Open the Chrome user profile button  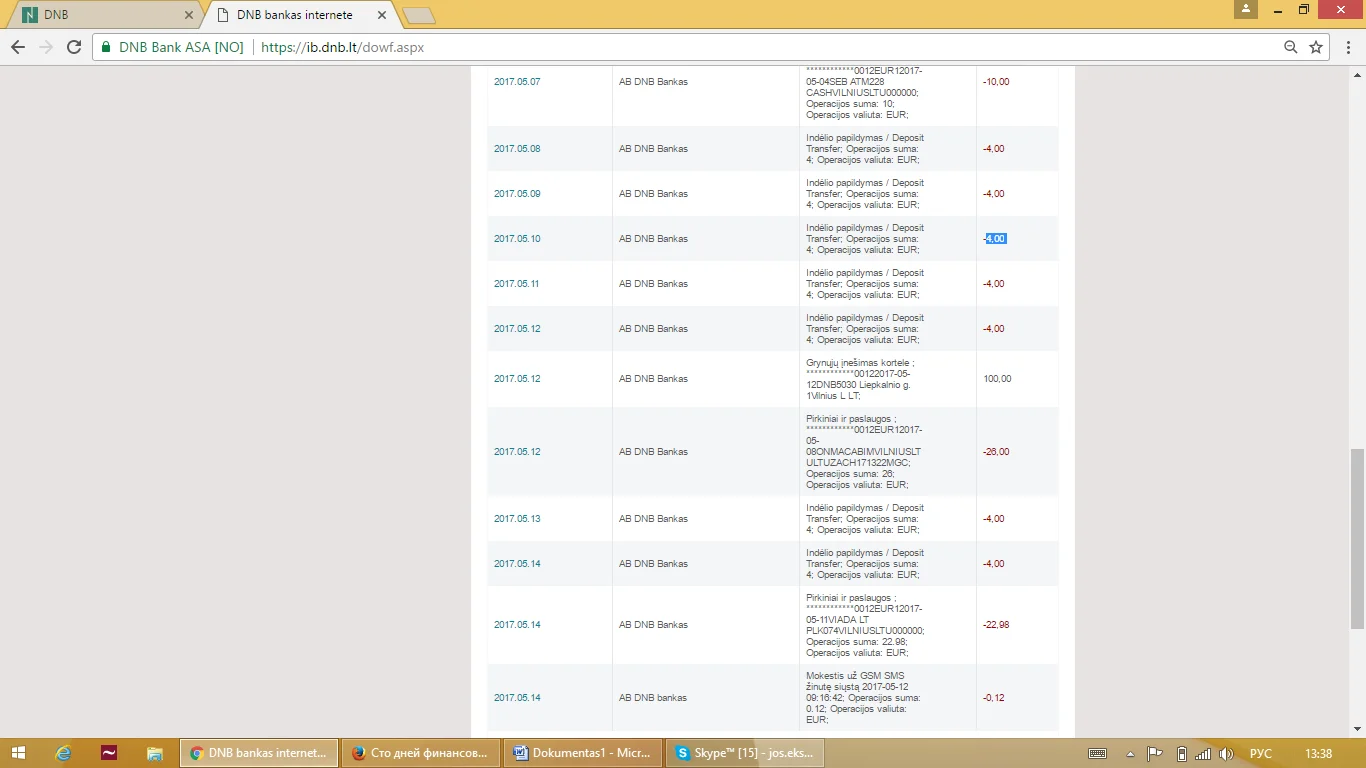coord(1245,9)
